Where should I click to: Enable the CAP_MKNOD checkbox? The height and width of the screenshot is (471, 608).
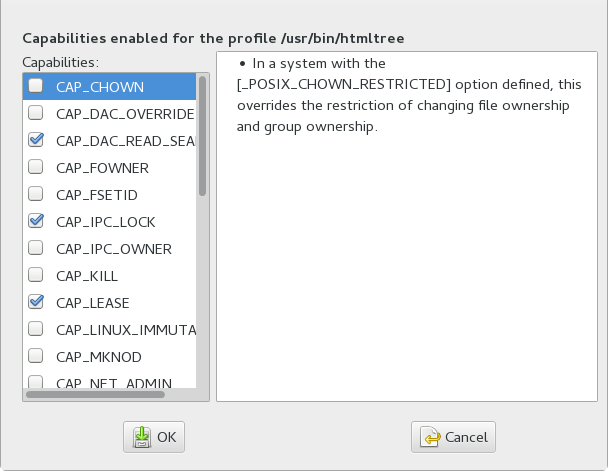tap(36, 356)
